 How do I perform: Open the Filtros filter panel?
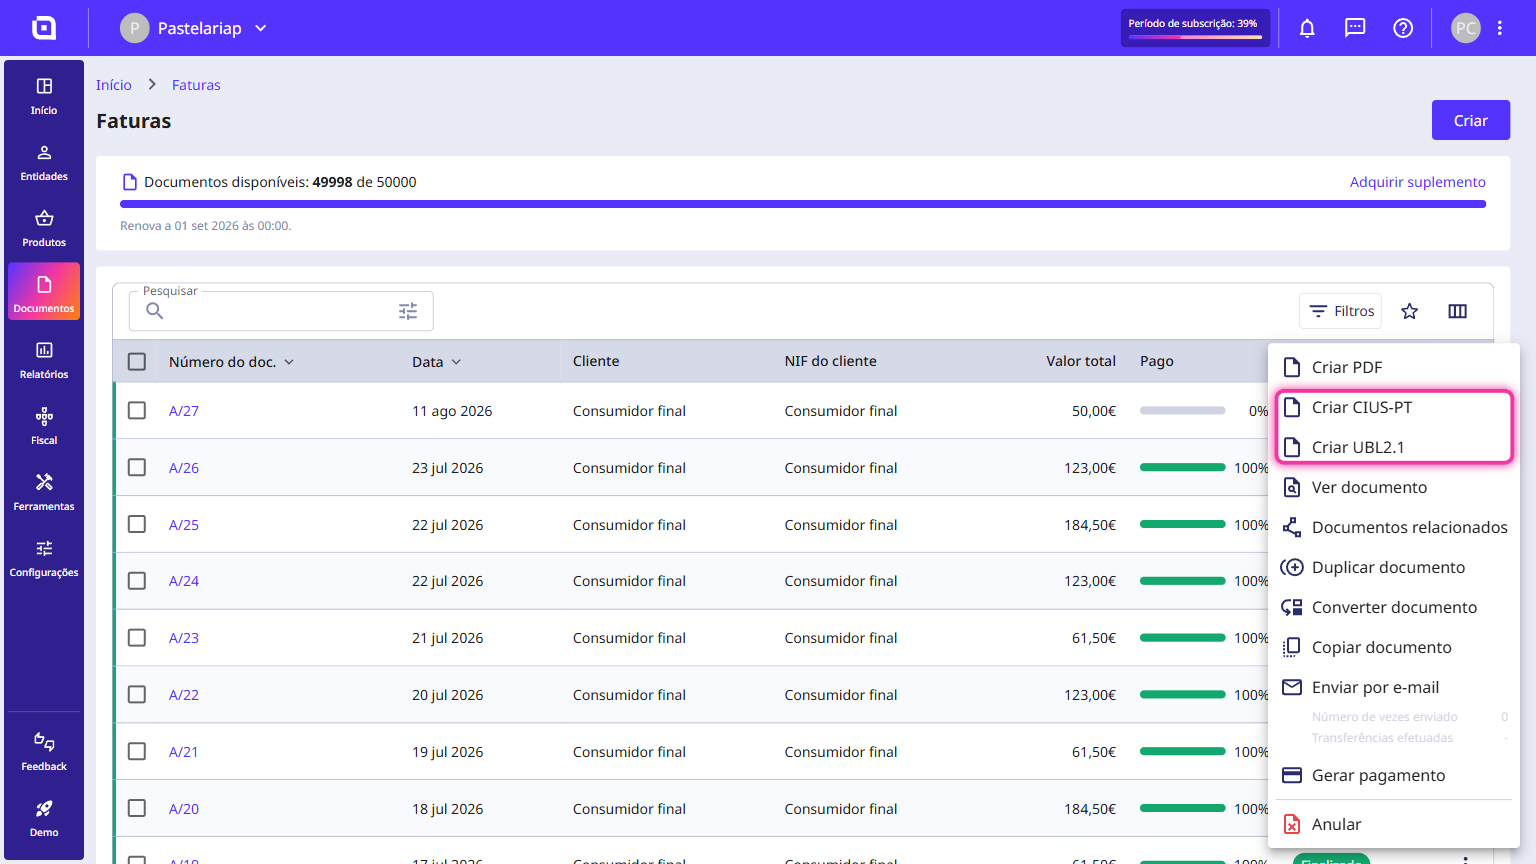[1341, 311]
